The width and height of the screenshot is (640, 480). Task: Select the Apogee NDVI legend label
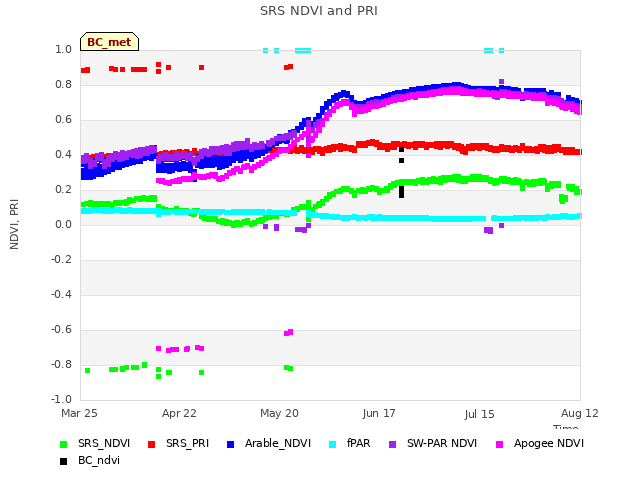549,444
